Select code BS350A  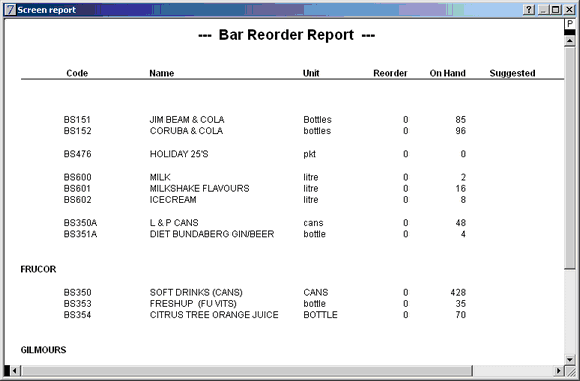pos(80,223)
